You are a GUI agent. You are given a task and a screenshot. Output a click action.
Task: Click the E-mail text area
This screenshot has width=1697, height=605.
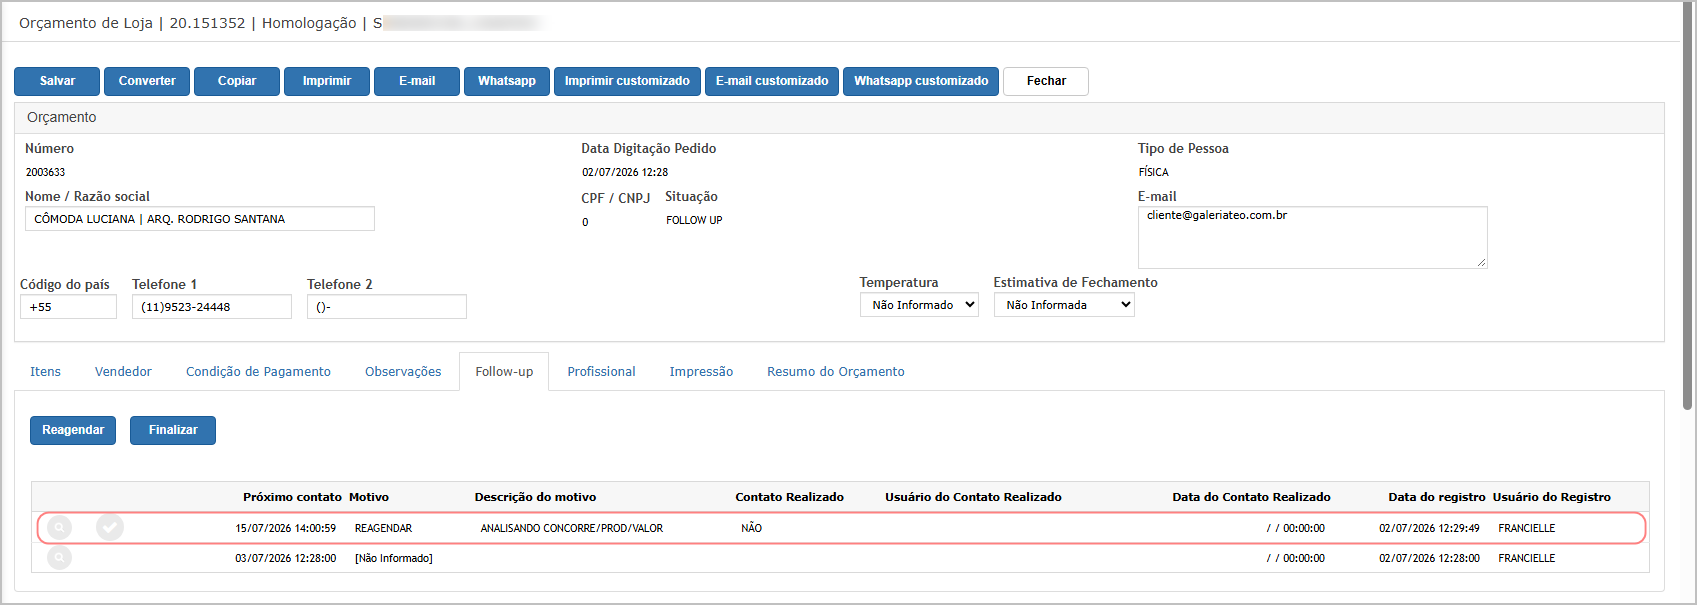point(1312,237)
